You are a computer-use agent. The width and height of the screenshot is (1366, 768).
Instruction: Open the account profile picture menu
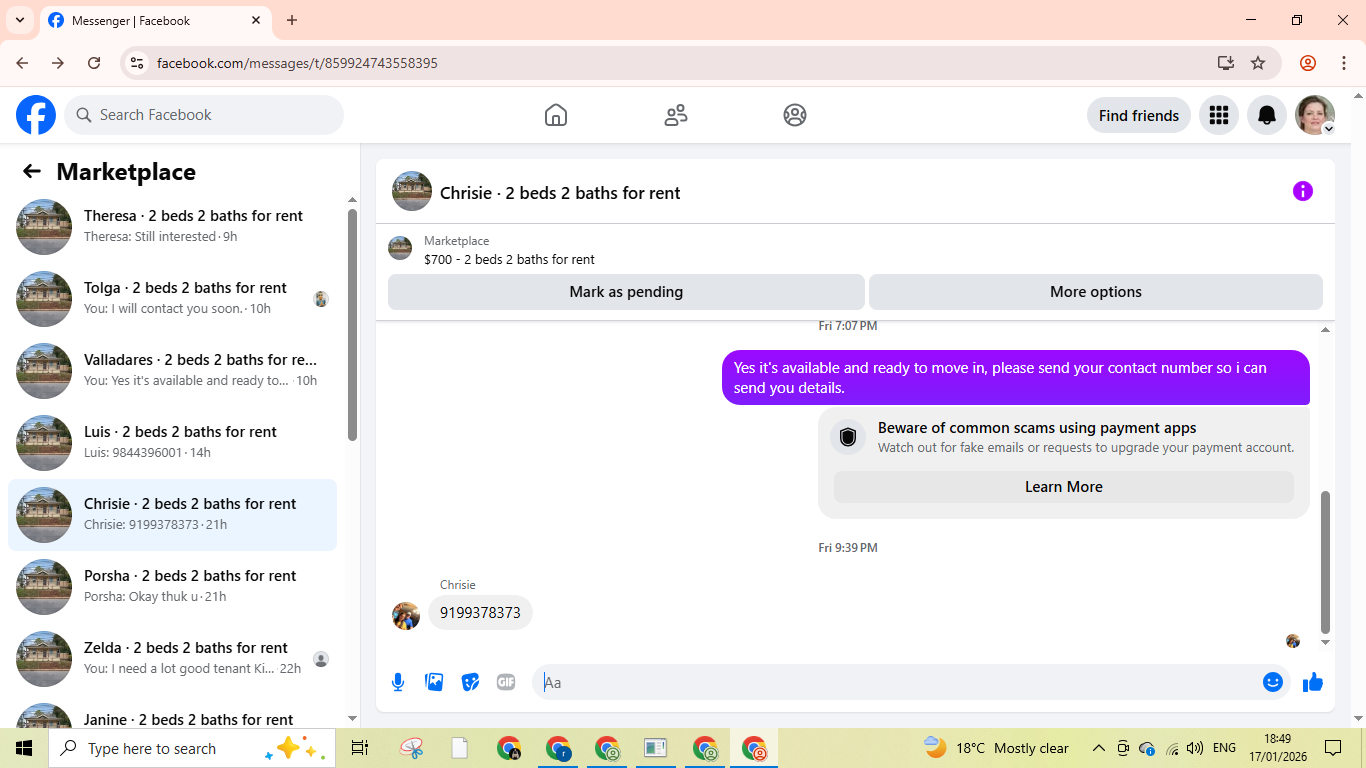tap(1315, 115)
